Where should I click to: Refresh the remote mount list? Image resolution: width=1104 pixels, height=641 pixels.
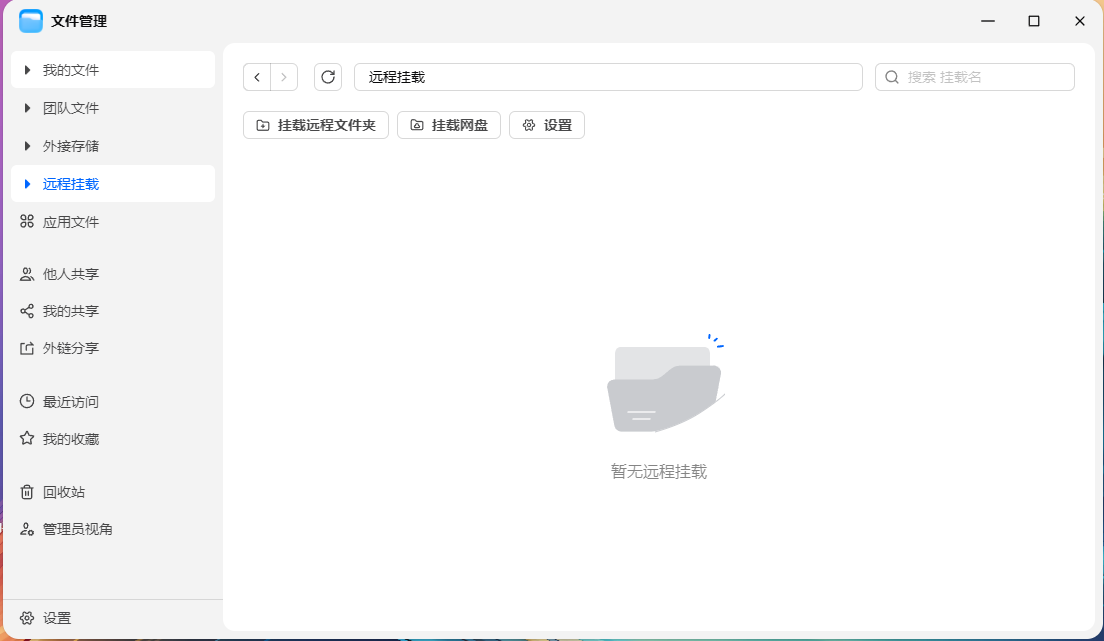tap(328, 77)
